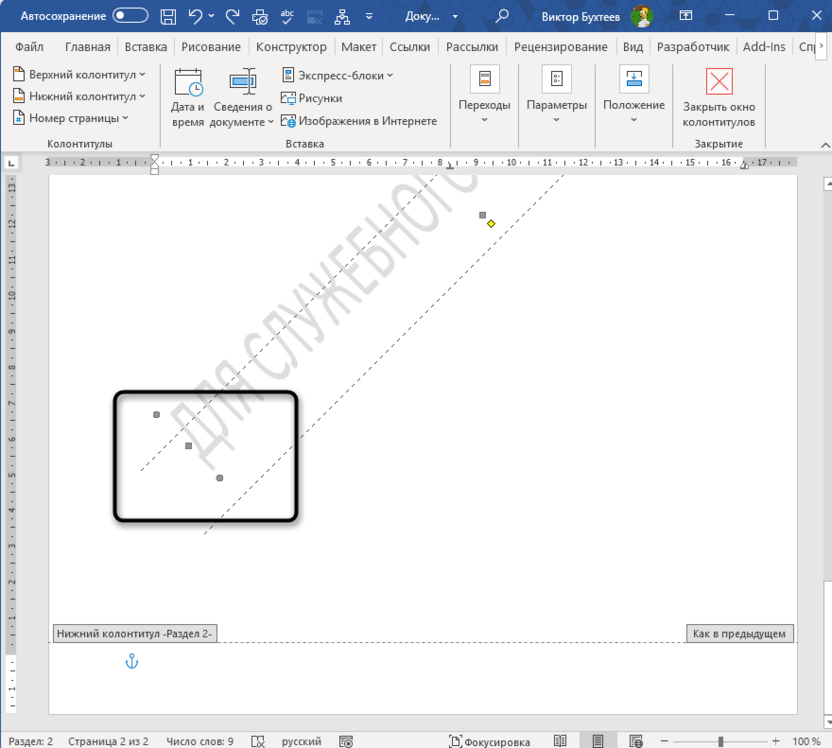Open the Положение group dropdown
832x748 pixels.
tap(634, 95)
